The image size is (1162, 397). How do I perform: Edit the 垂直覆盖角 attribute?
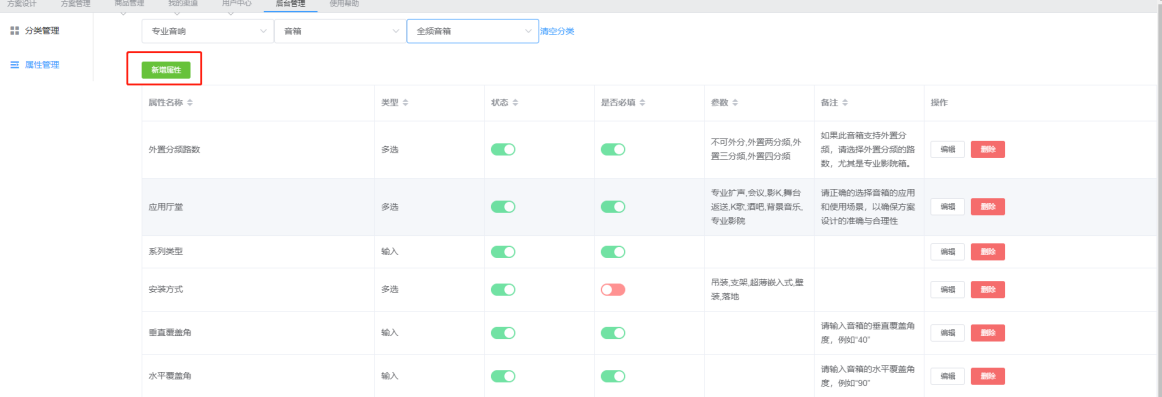click(x=947, y=333)
